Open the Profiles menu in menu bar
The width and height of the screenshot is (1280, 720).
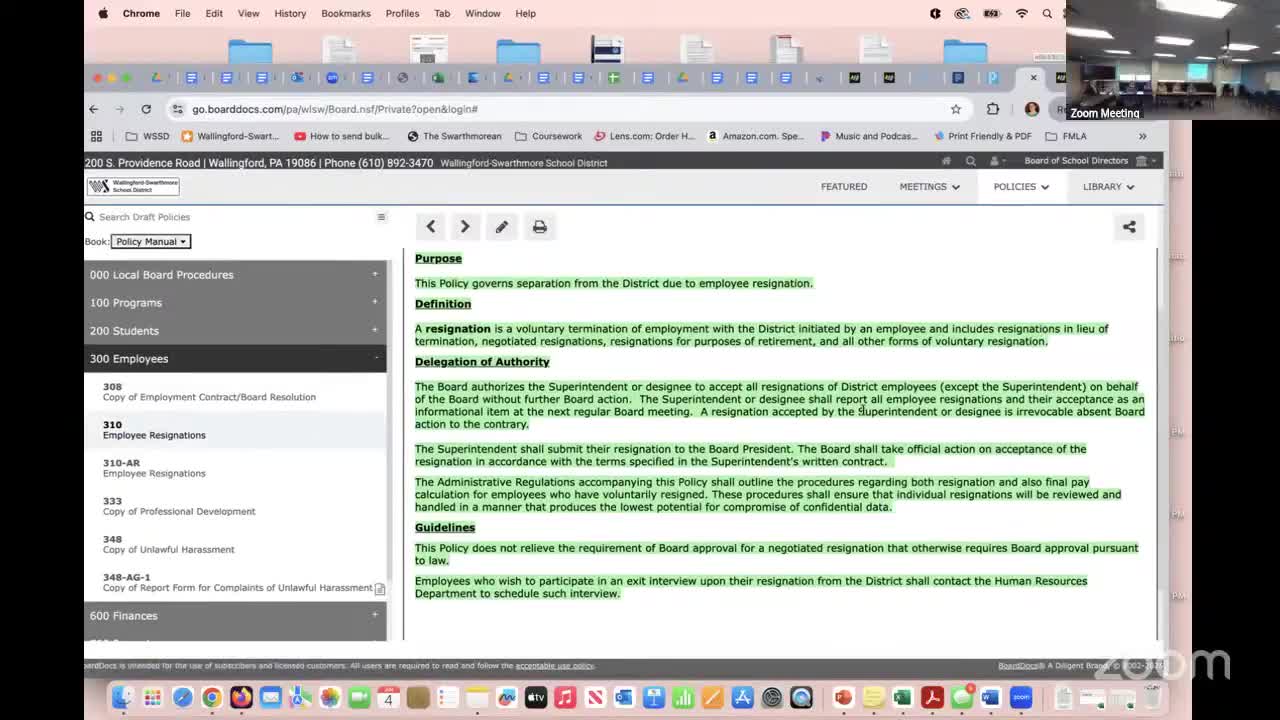pyautogui.click(x=402, y=13)
